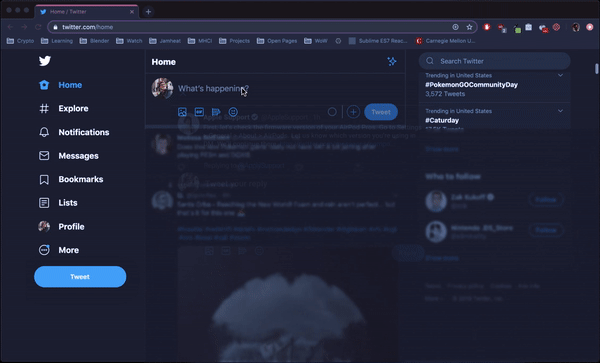Click the Notifications bell icon
600x363 pixels.
[44, 132]
